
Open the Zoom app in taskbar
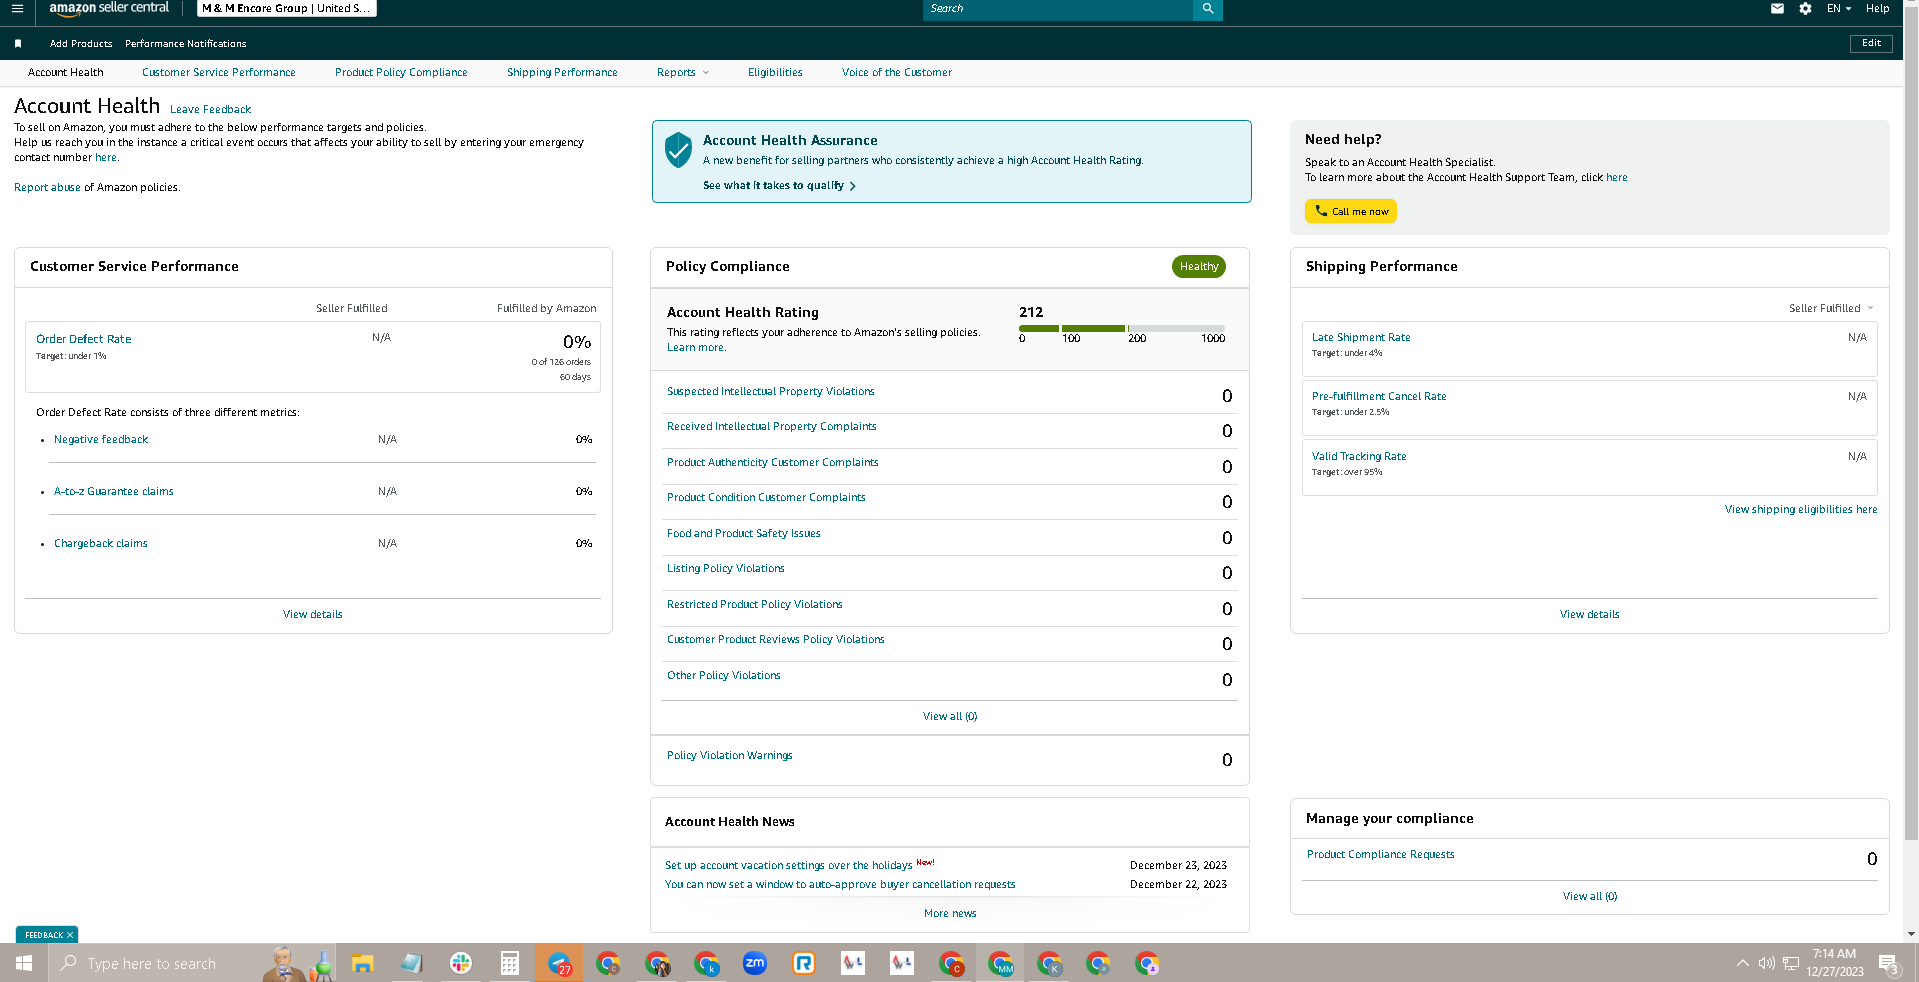[755, 963]
